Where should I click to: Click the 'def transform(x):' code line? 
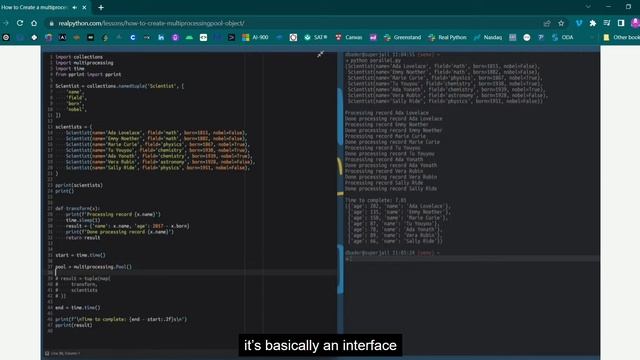click(77, 208)
